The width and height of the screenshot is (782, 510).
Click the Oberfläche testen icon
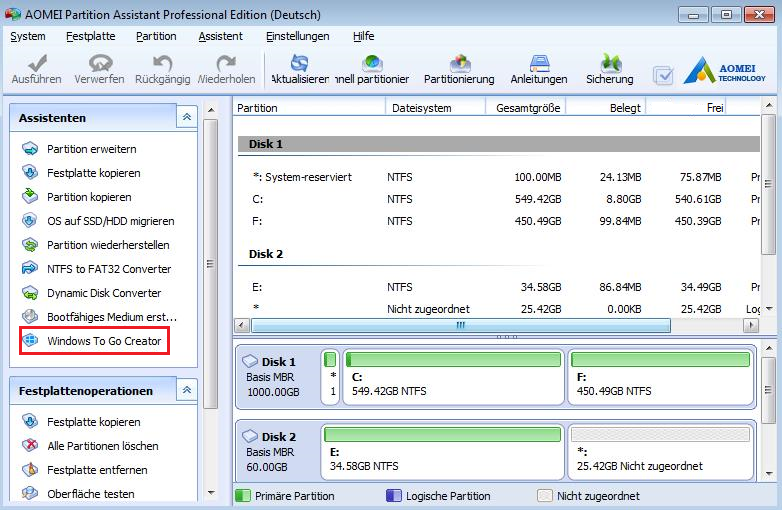coord(30,493)
